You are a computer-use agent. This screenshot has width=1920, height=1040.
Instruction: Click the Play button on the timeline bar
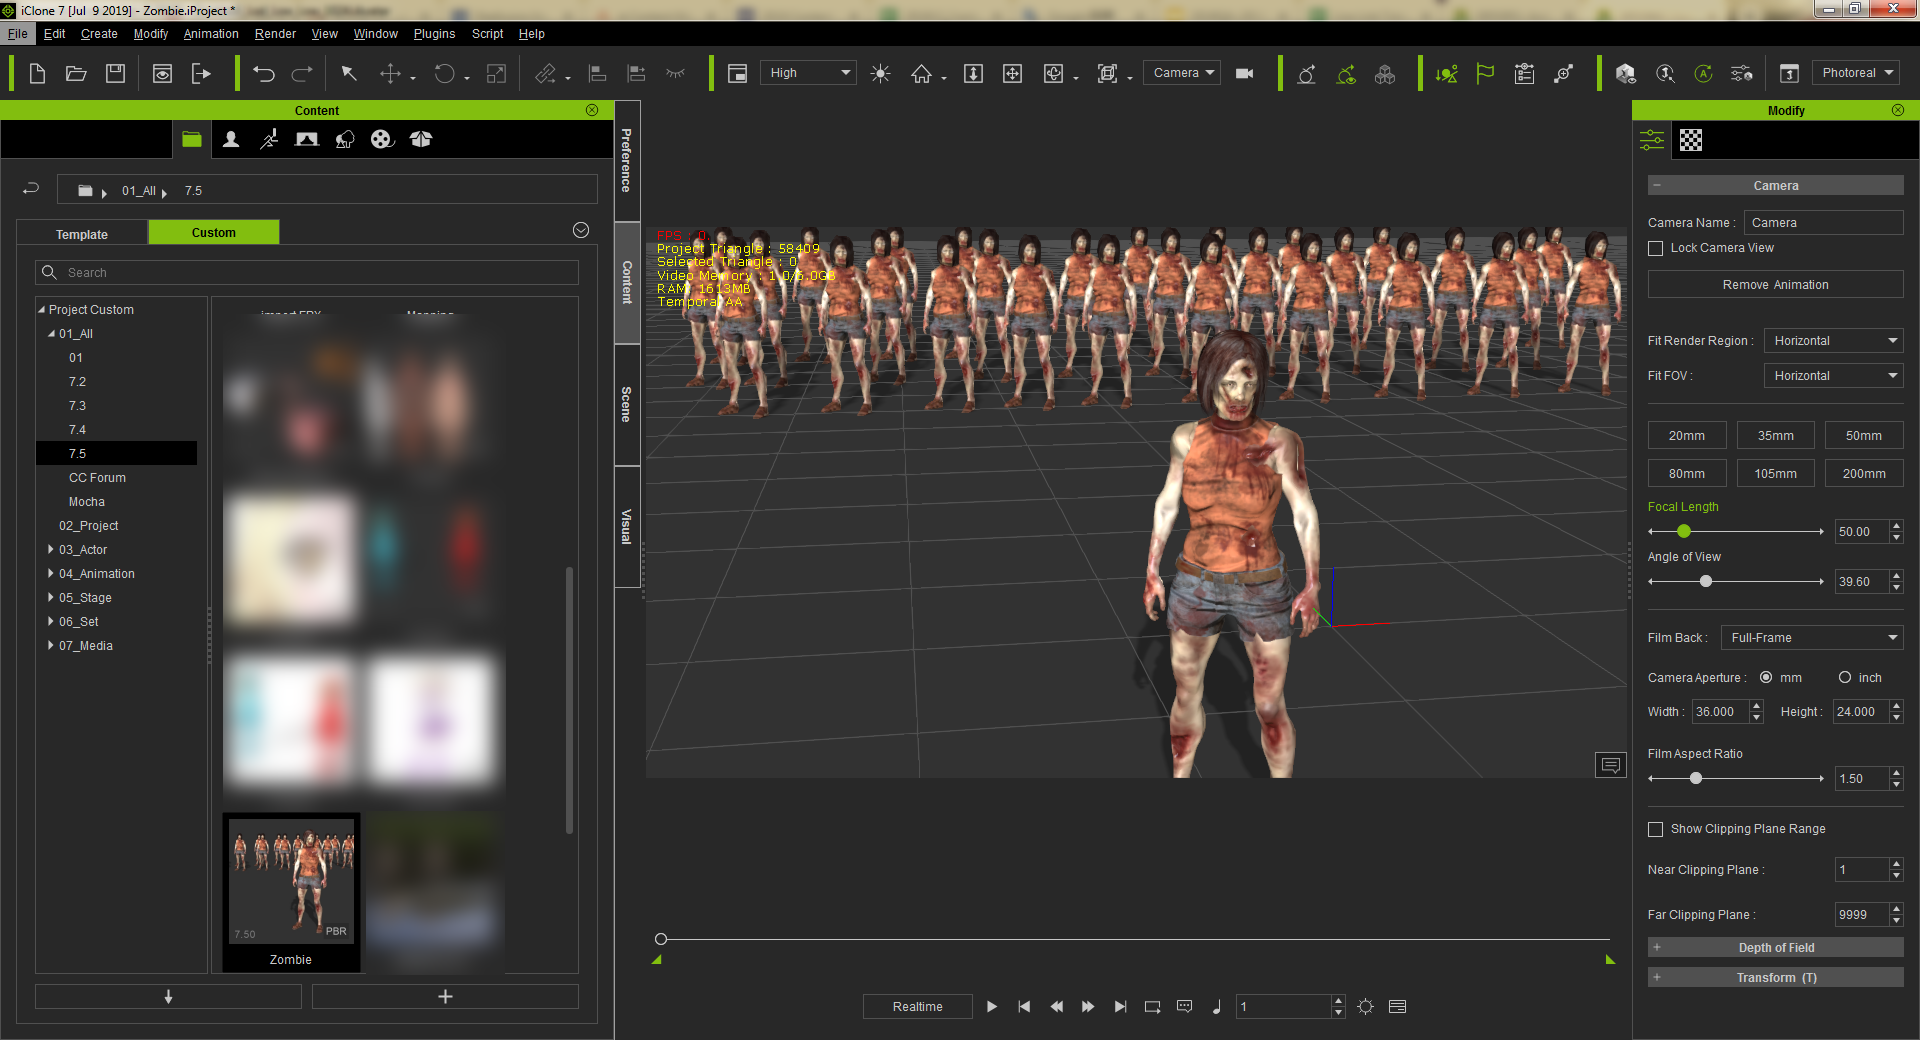coord(991,1007)
